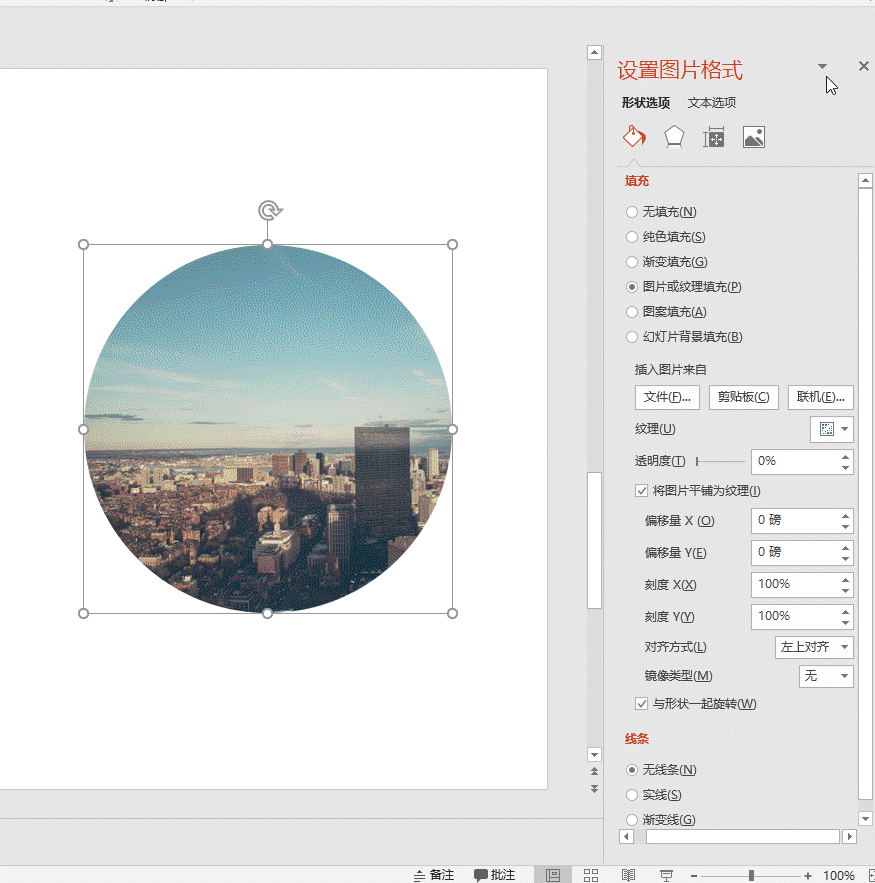875x883 pixels.
Task: Expand the 对齐方式 dropdown
Action: [x=814, y=647]
